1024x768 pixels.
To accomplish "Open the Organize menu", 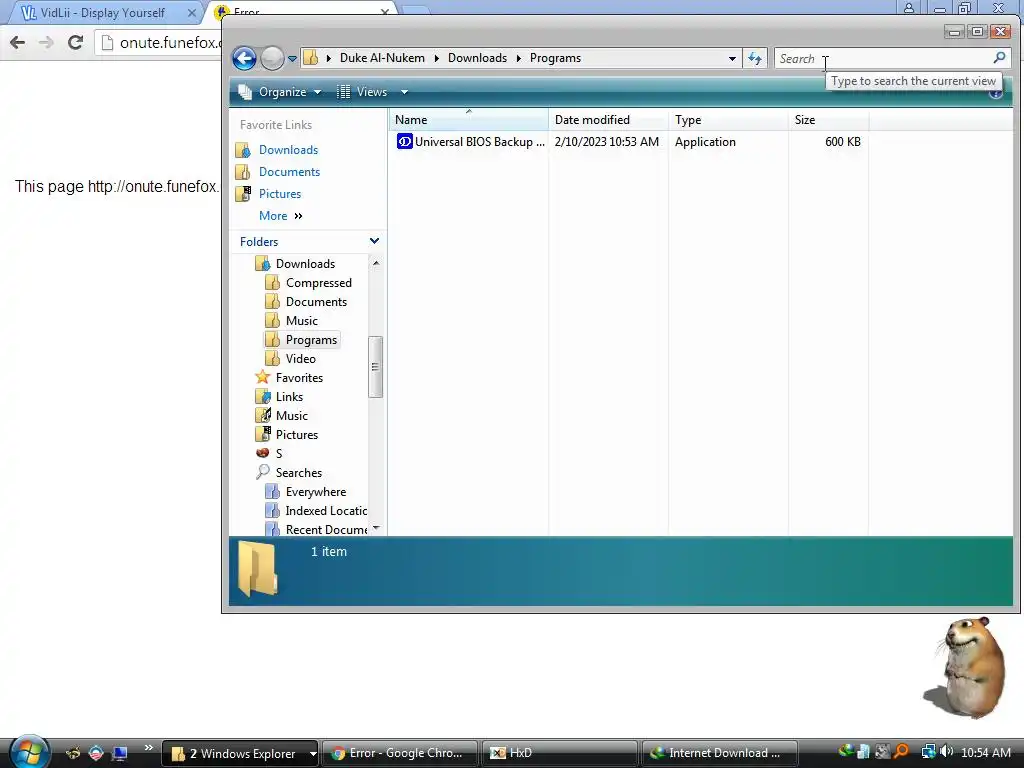I will (x=280, y=92).
